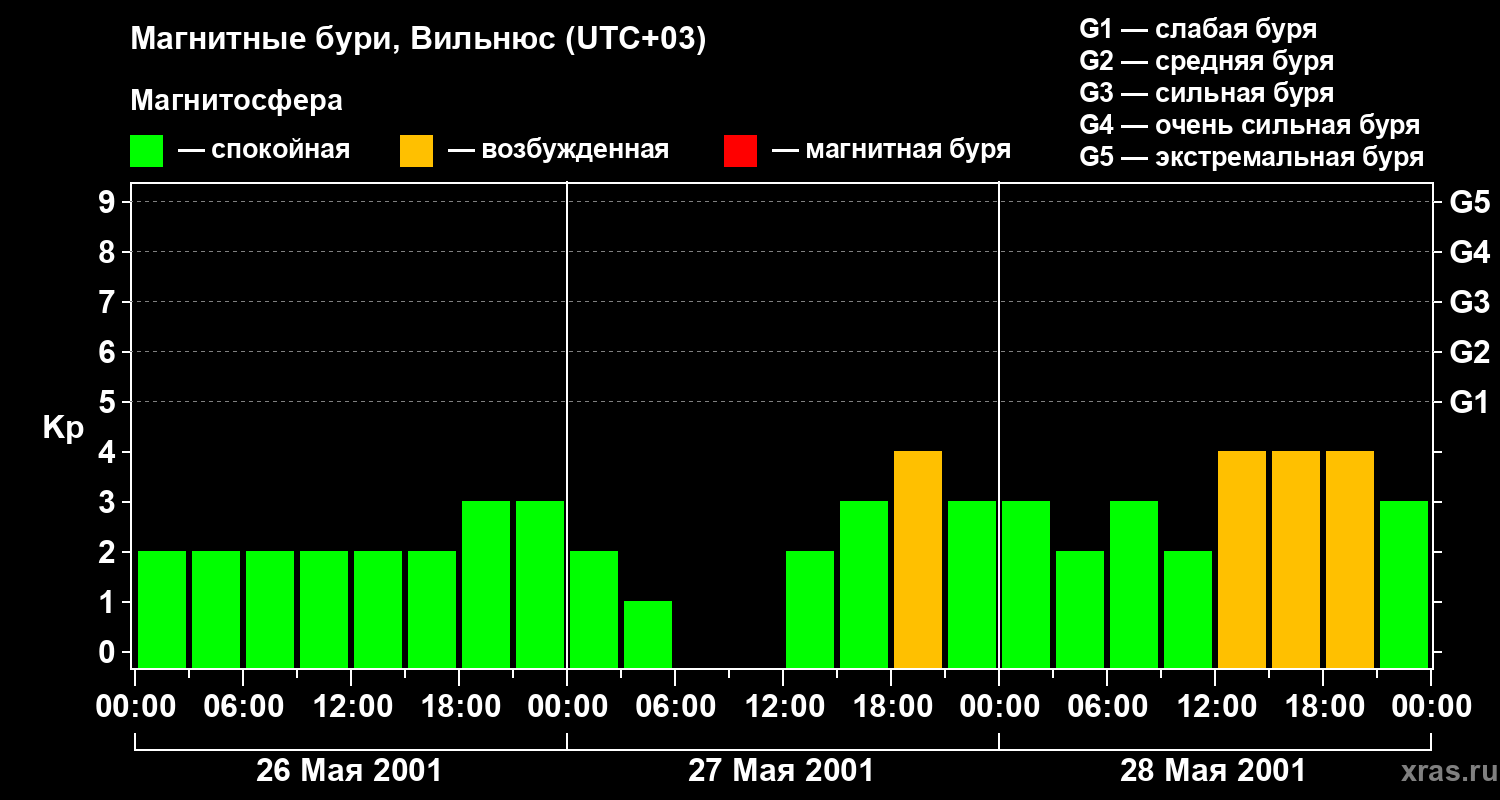Click the orange bar starting at 12:00 on 28 Мая
This screenshot has height=800, width=1500.
tap(1242, 559)
